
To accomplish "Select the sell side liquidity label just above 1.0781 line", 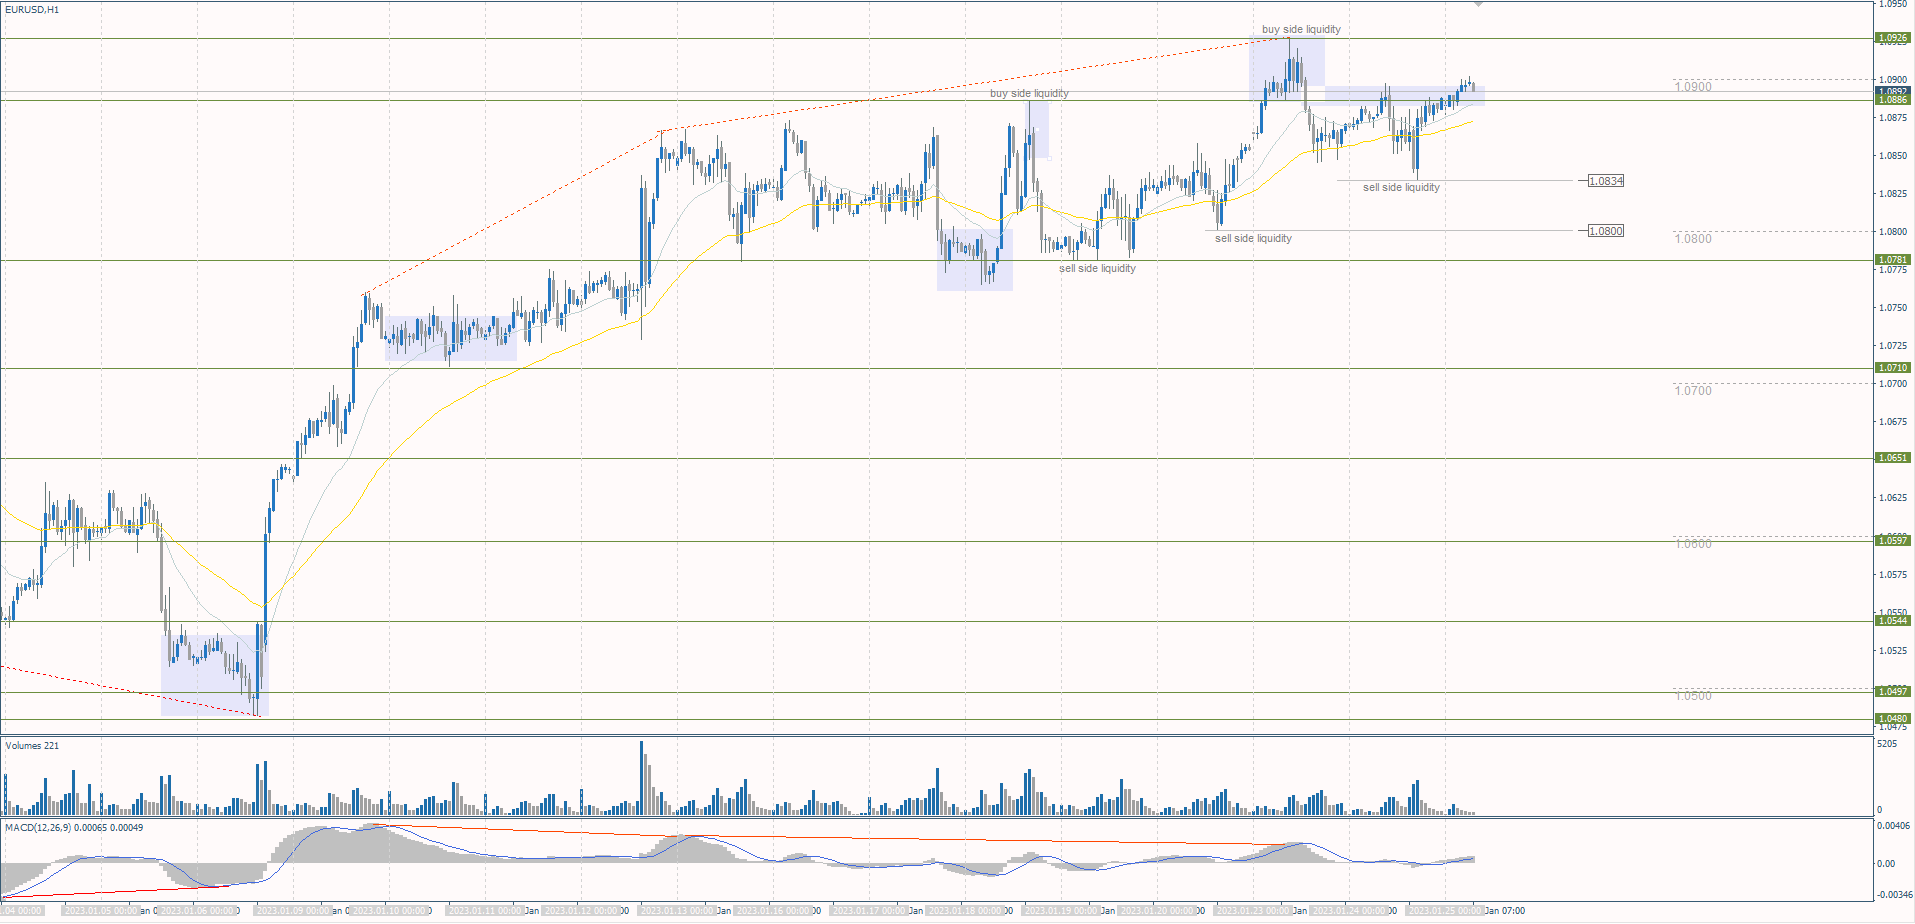I will tap(1097, 268).
